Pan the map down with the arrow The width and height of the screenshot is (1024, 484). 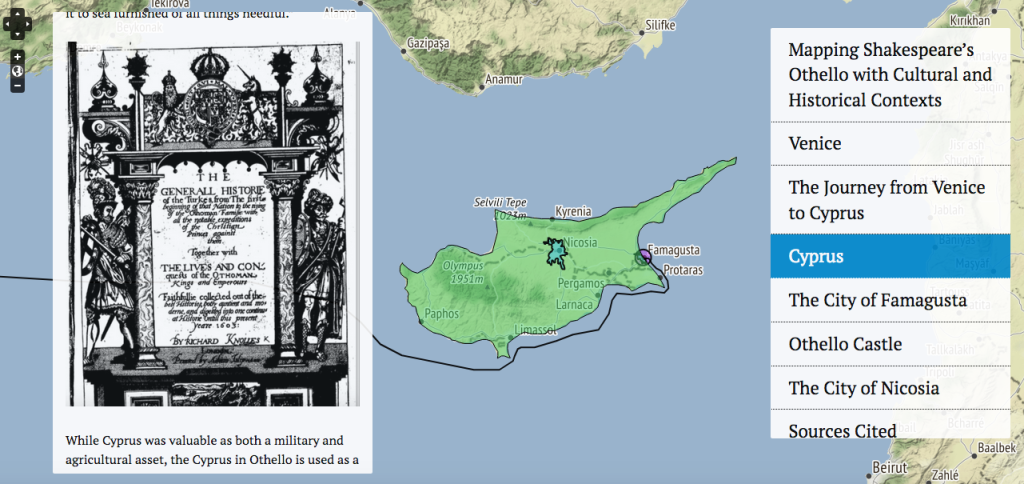[18, 33]
